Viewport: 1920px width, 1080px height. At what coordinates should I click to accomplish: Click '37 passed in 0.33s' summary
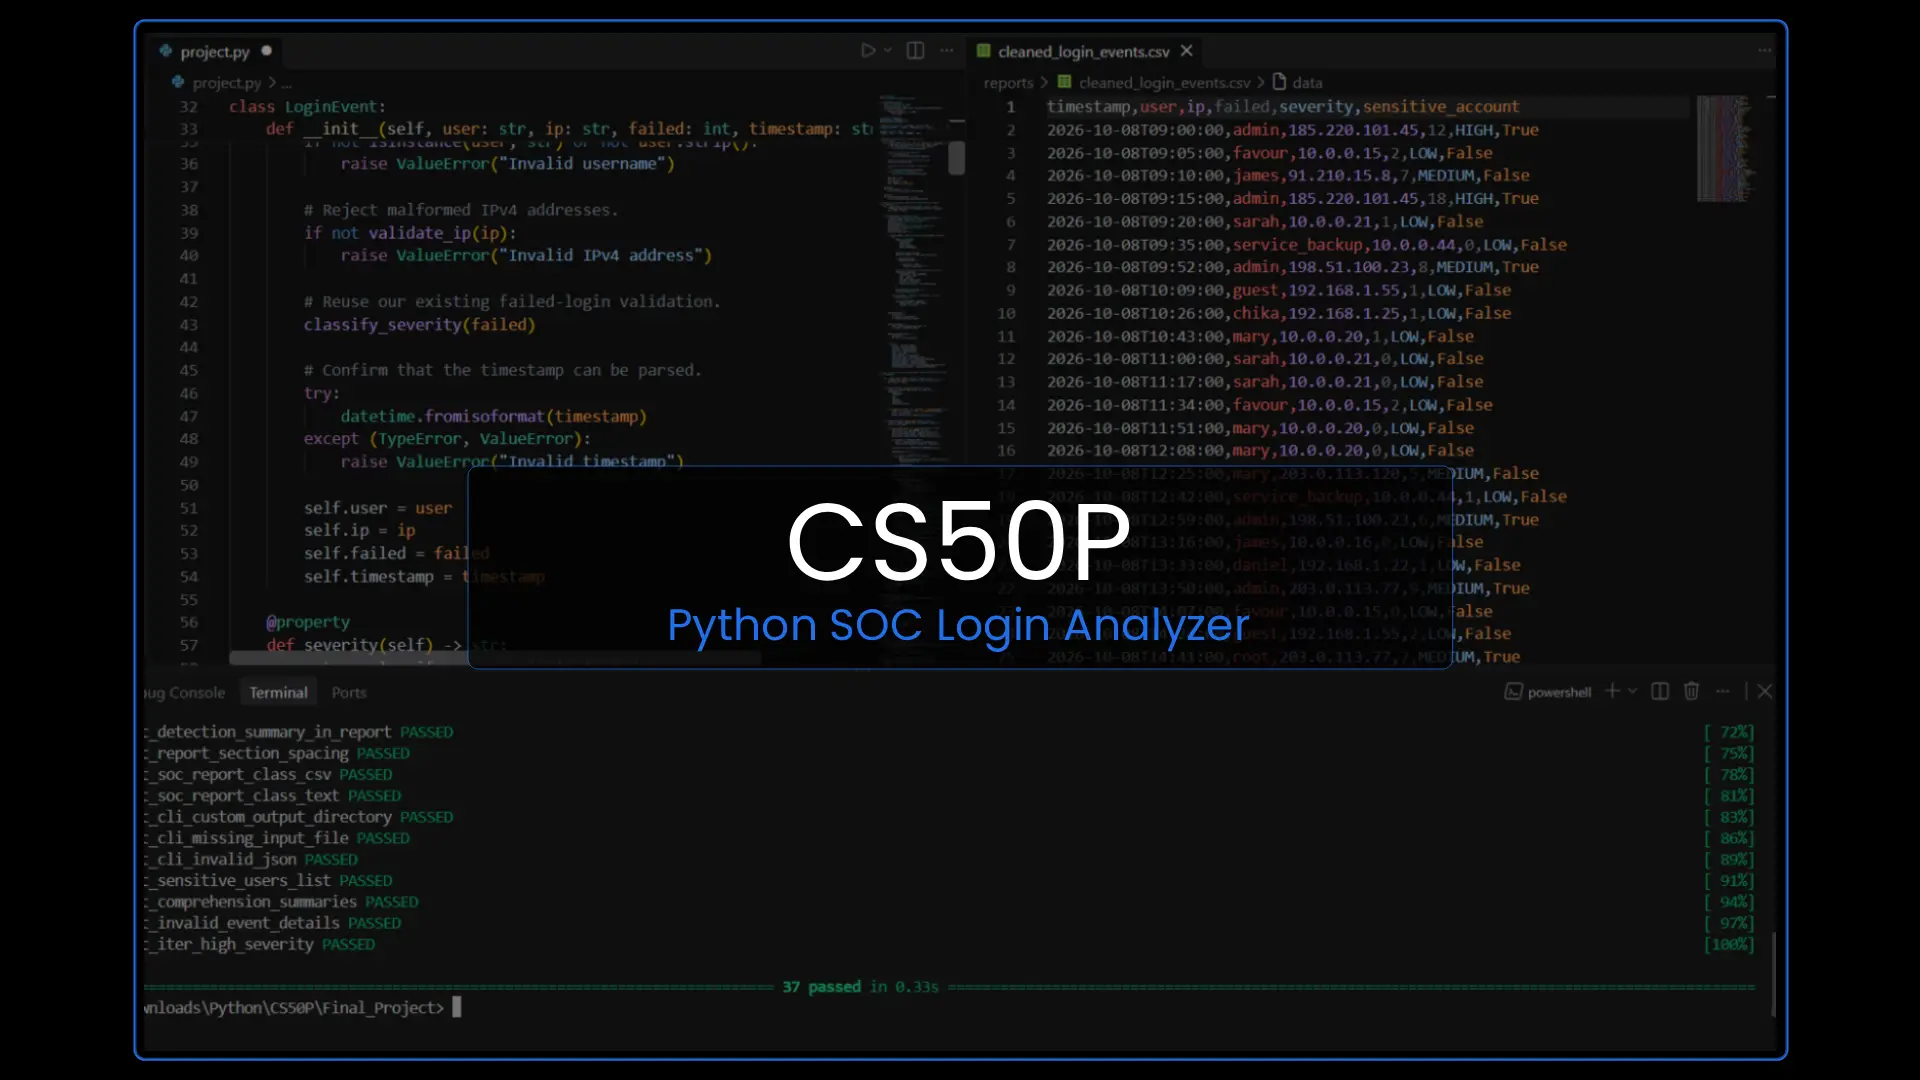tap(860, 987)
